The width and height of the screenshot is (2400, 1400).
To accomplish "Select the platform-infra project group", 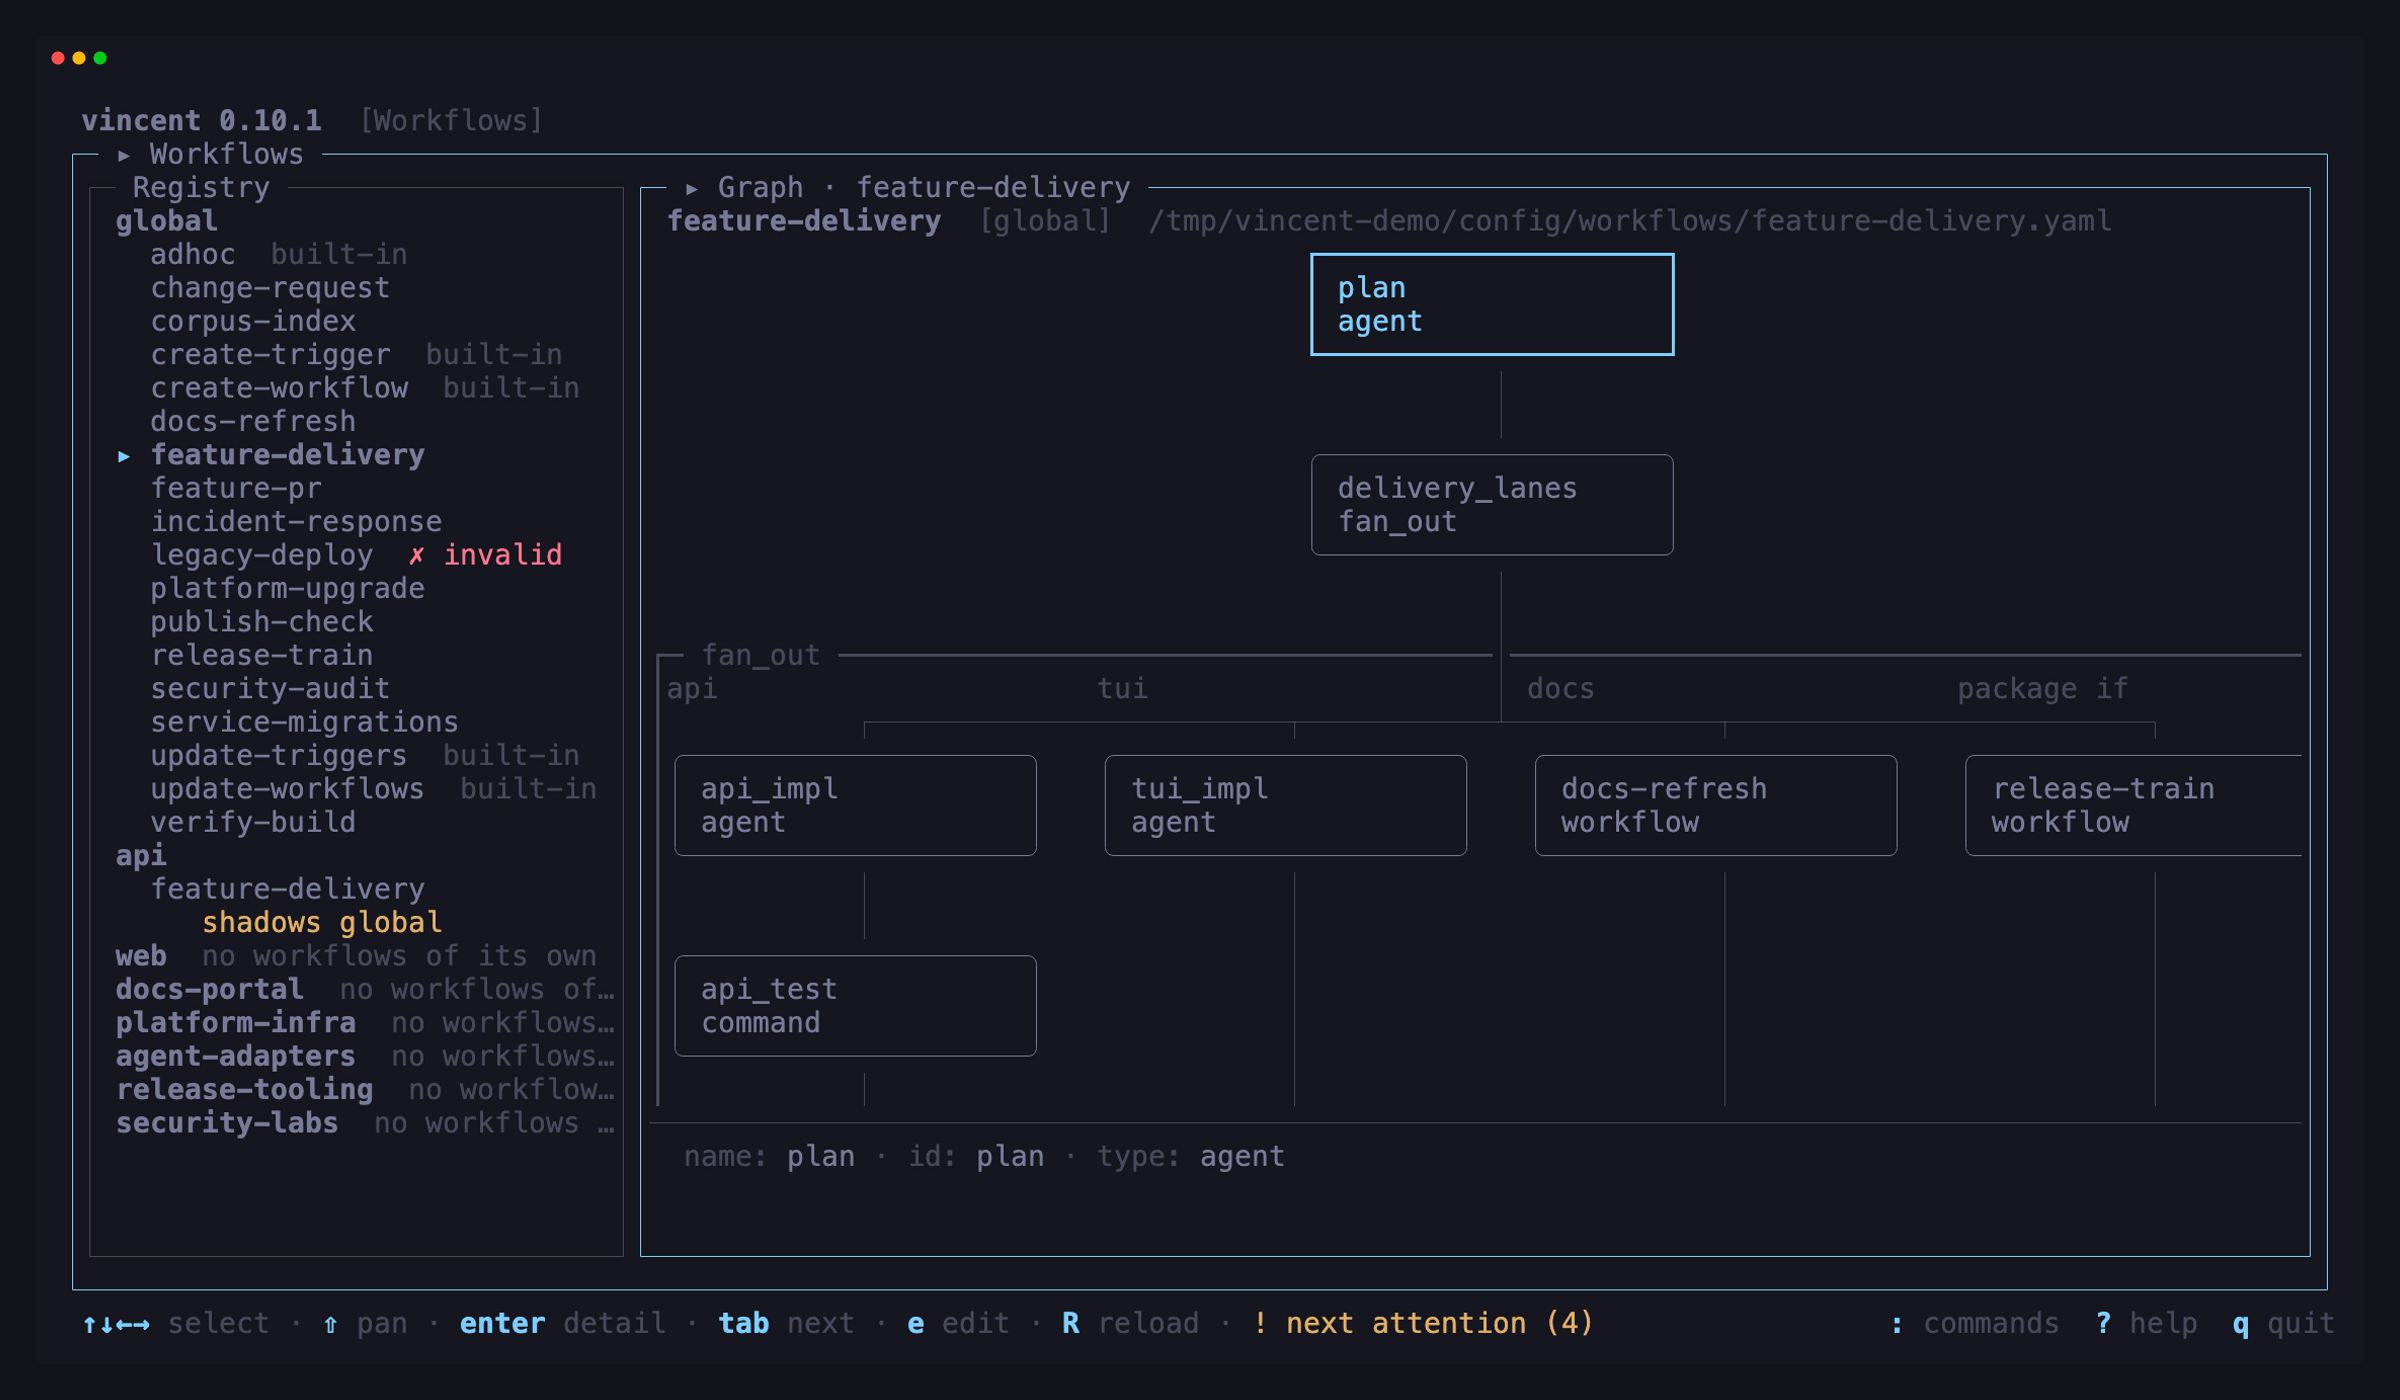I will point(235,1023).
